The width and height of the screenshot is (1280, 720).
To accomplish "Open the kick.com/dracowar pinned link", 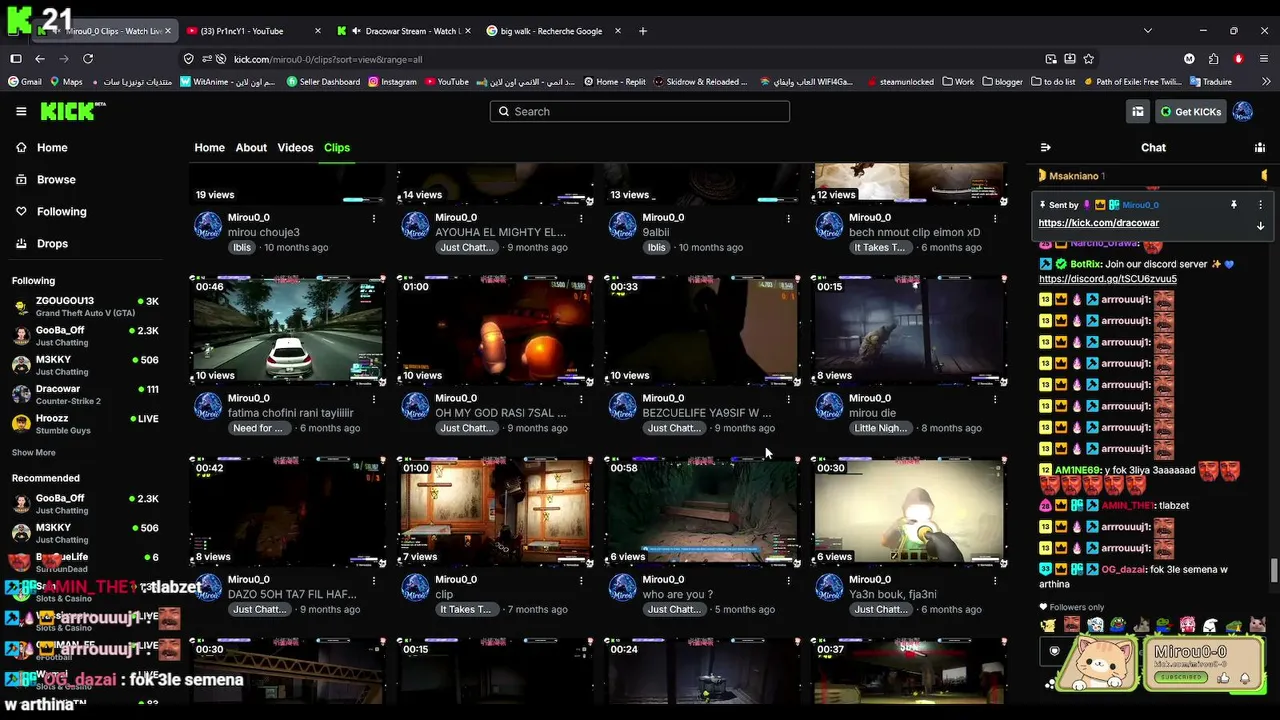I will tap(1098, 223).
